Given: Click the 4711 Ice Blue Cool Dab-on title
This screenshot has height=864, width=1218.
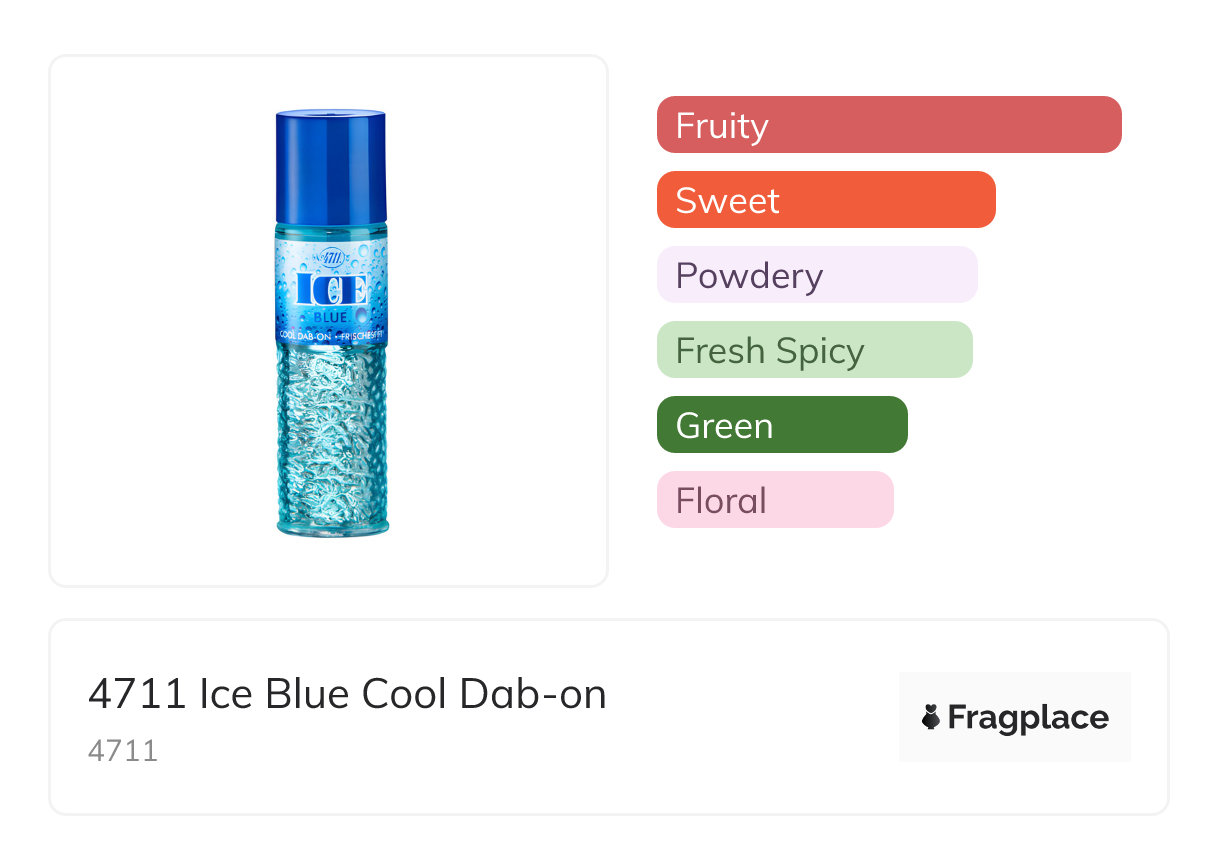Looking at the screenshot, I should tap(347, 694).
